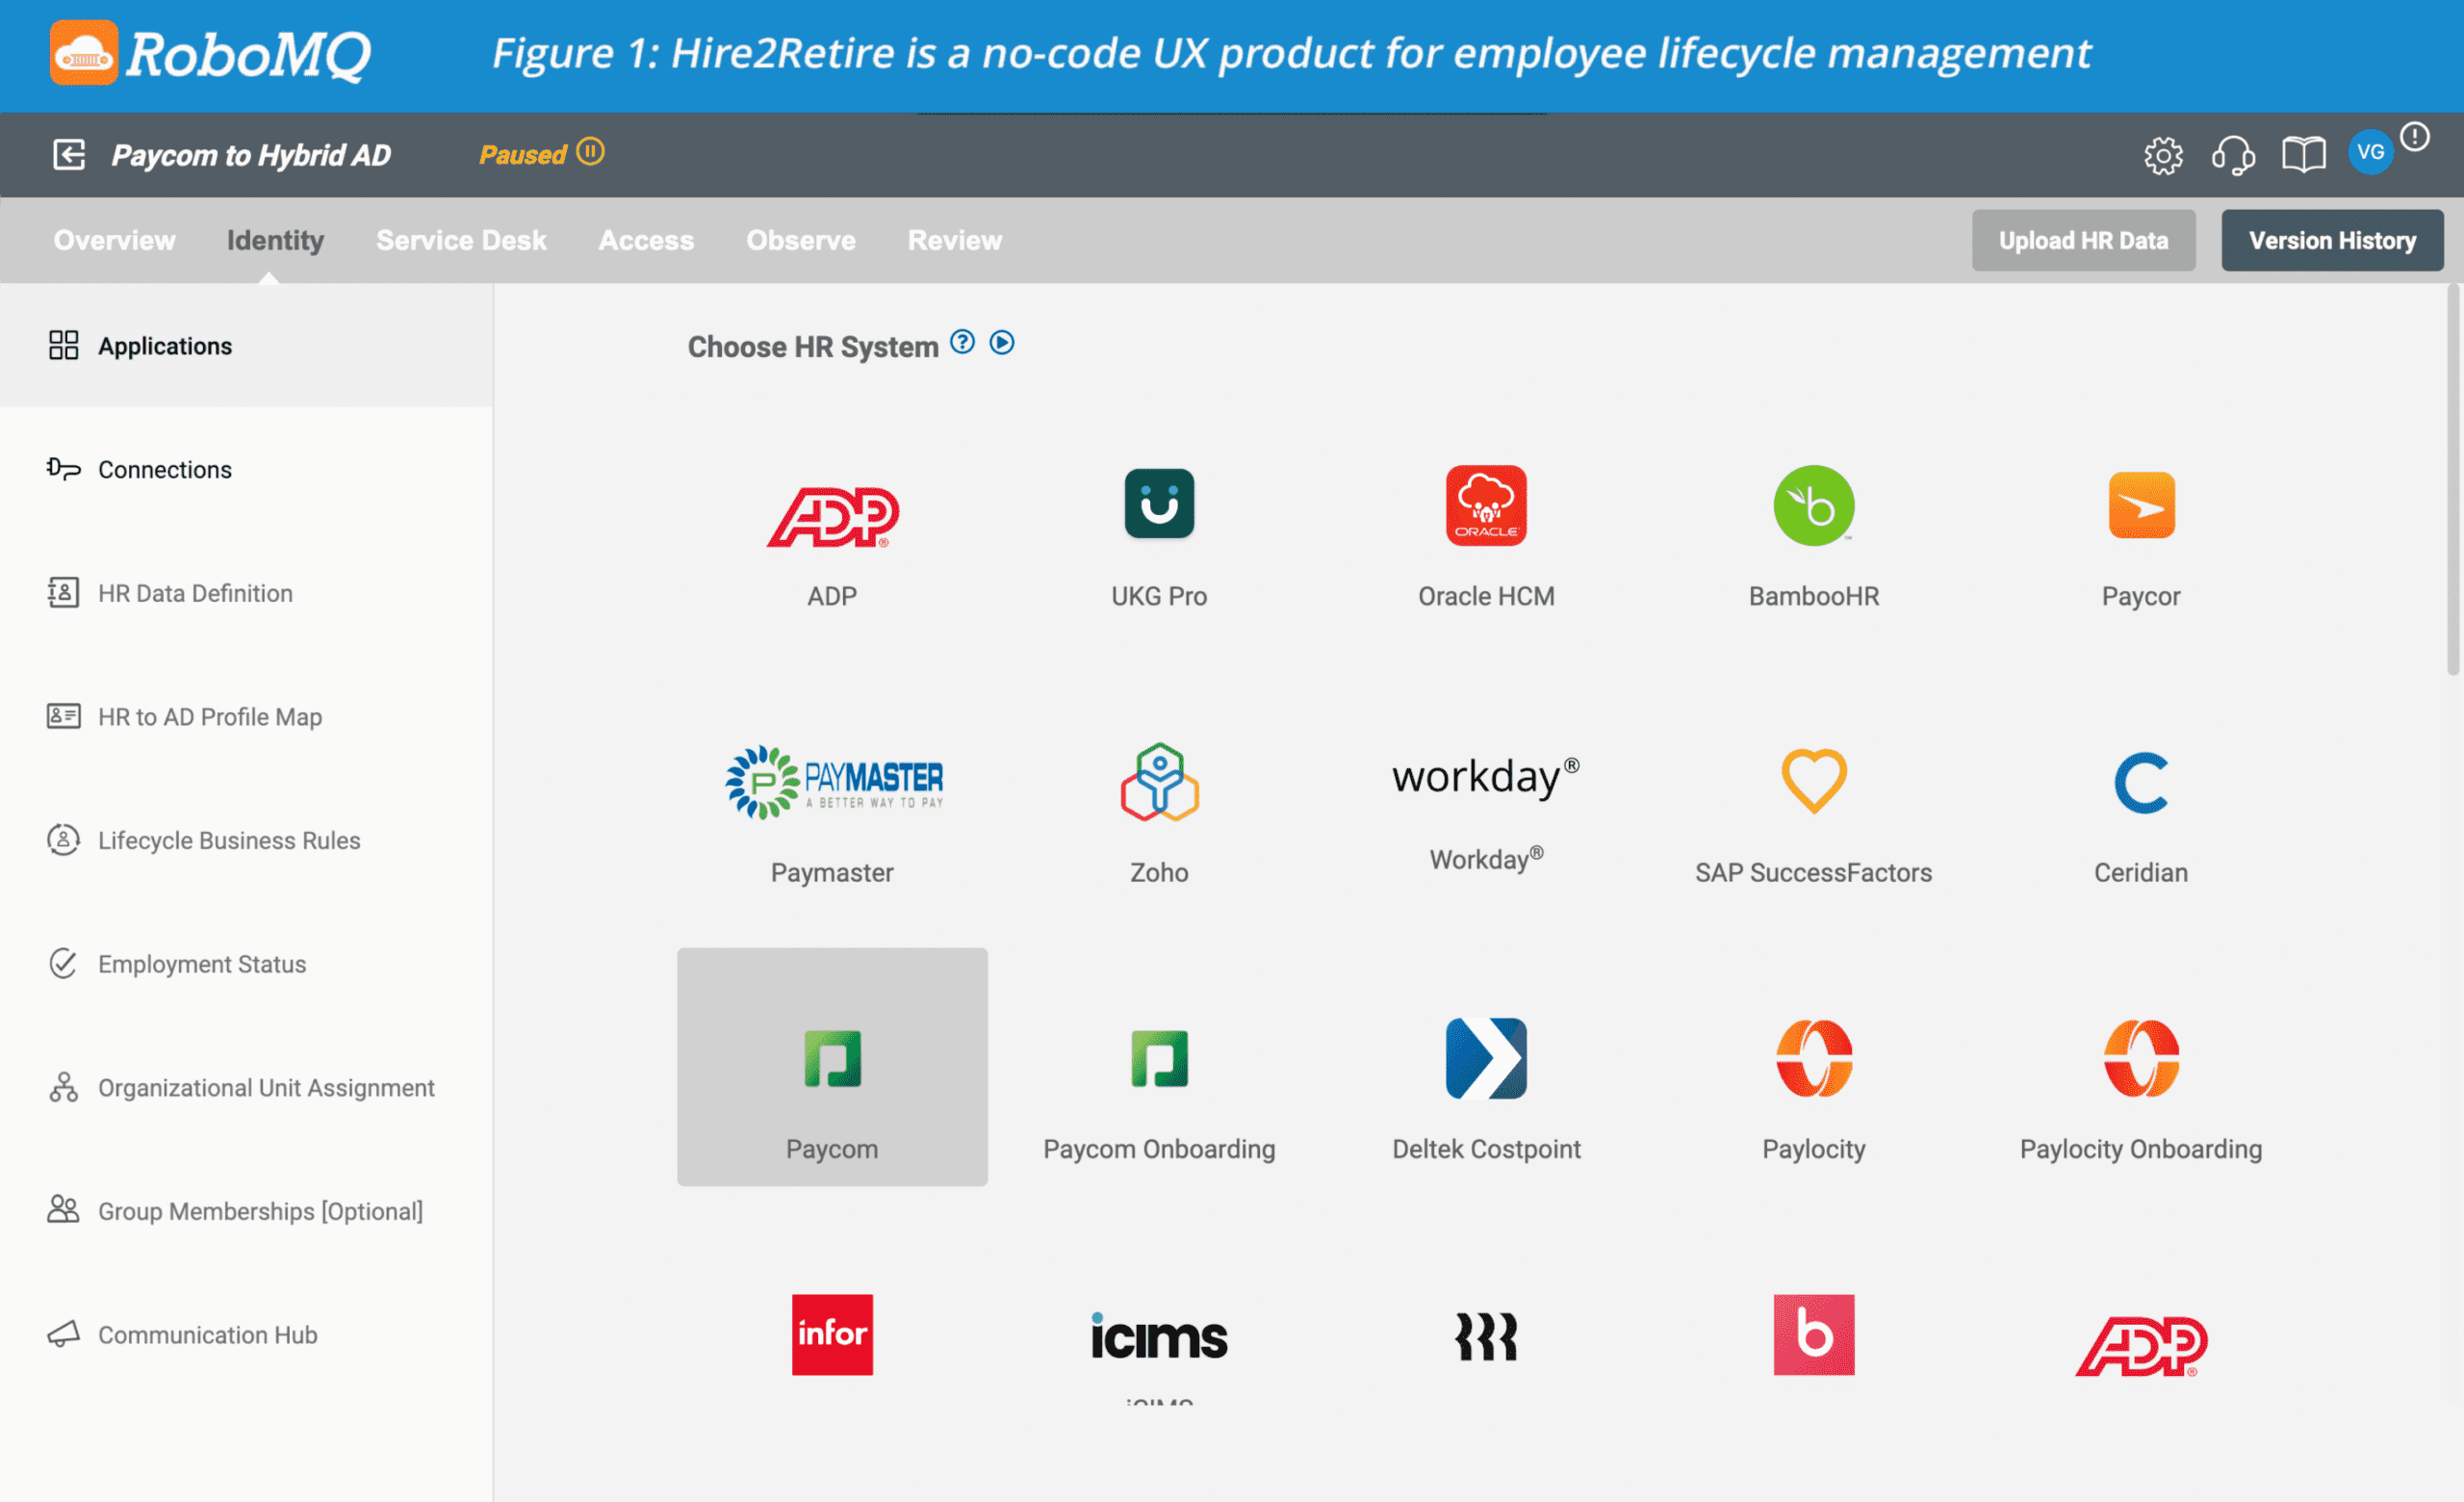Click the Upload HR Data button
Viewport: 2464px width, 1502px height.
[2083, 241]
